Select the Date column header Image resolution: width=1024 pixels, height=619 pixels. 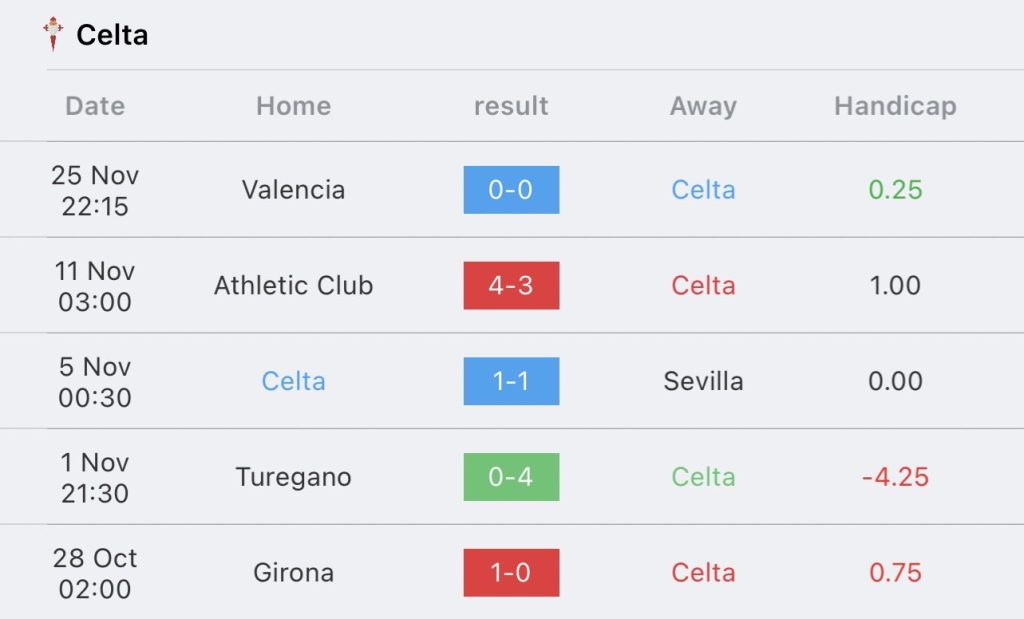click(x=95, y=106)
